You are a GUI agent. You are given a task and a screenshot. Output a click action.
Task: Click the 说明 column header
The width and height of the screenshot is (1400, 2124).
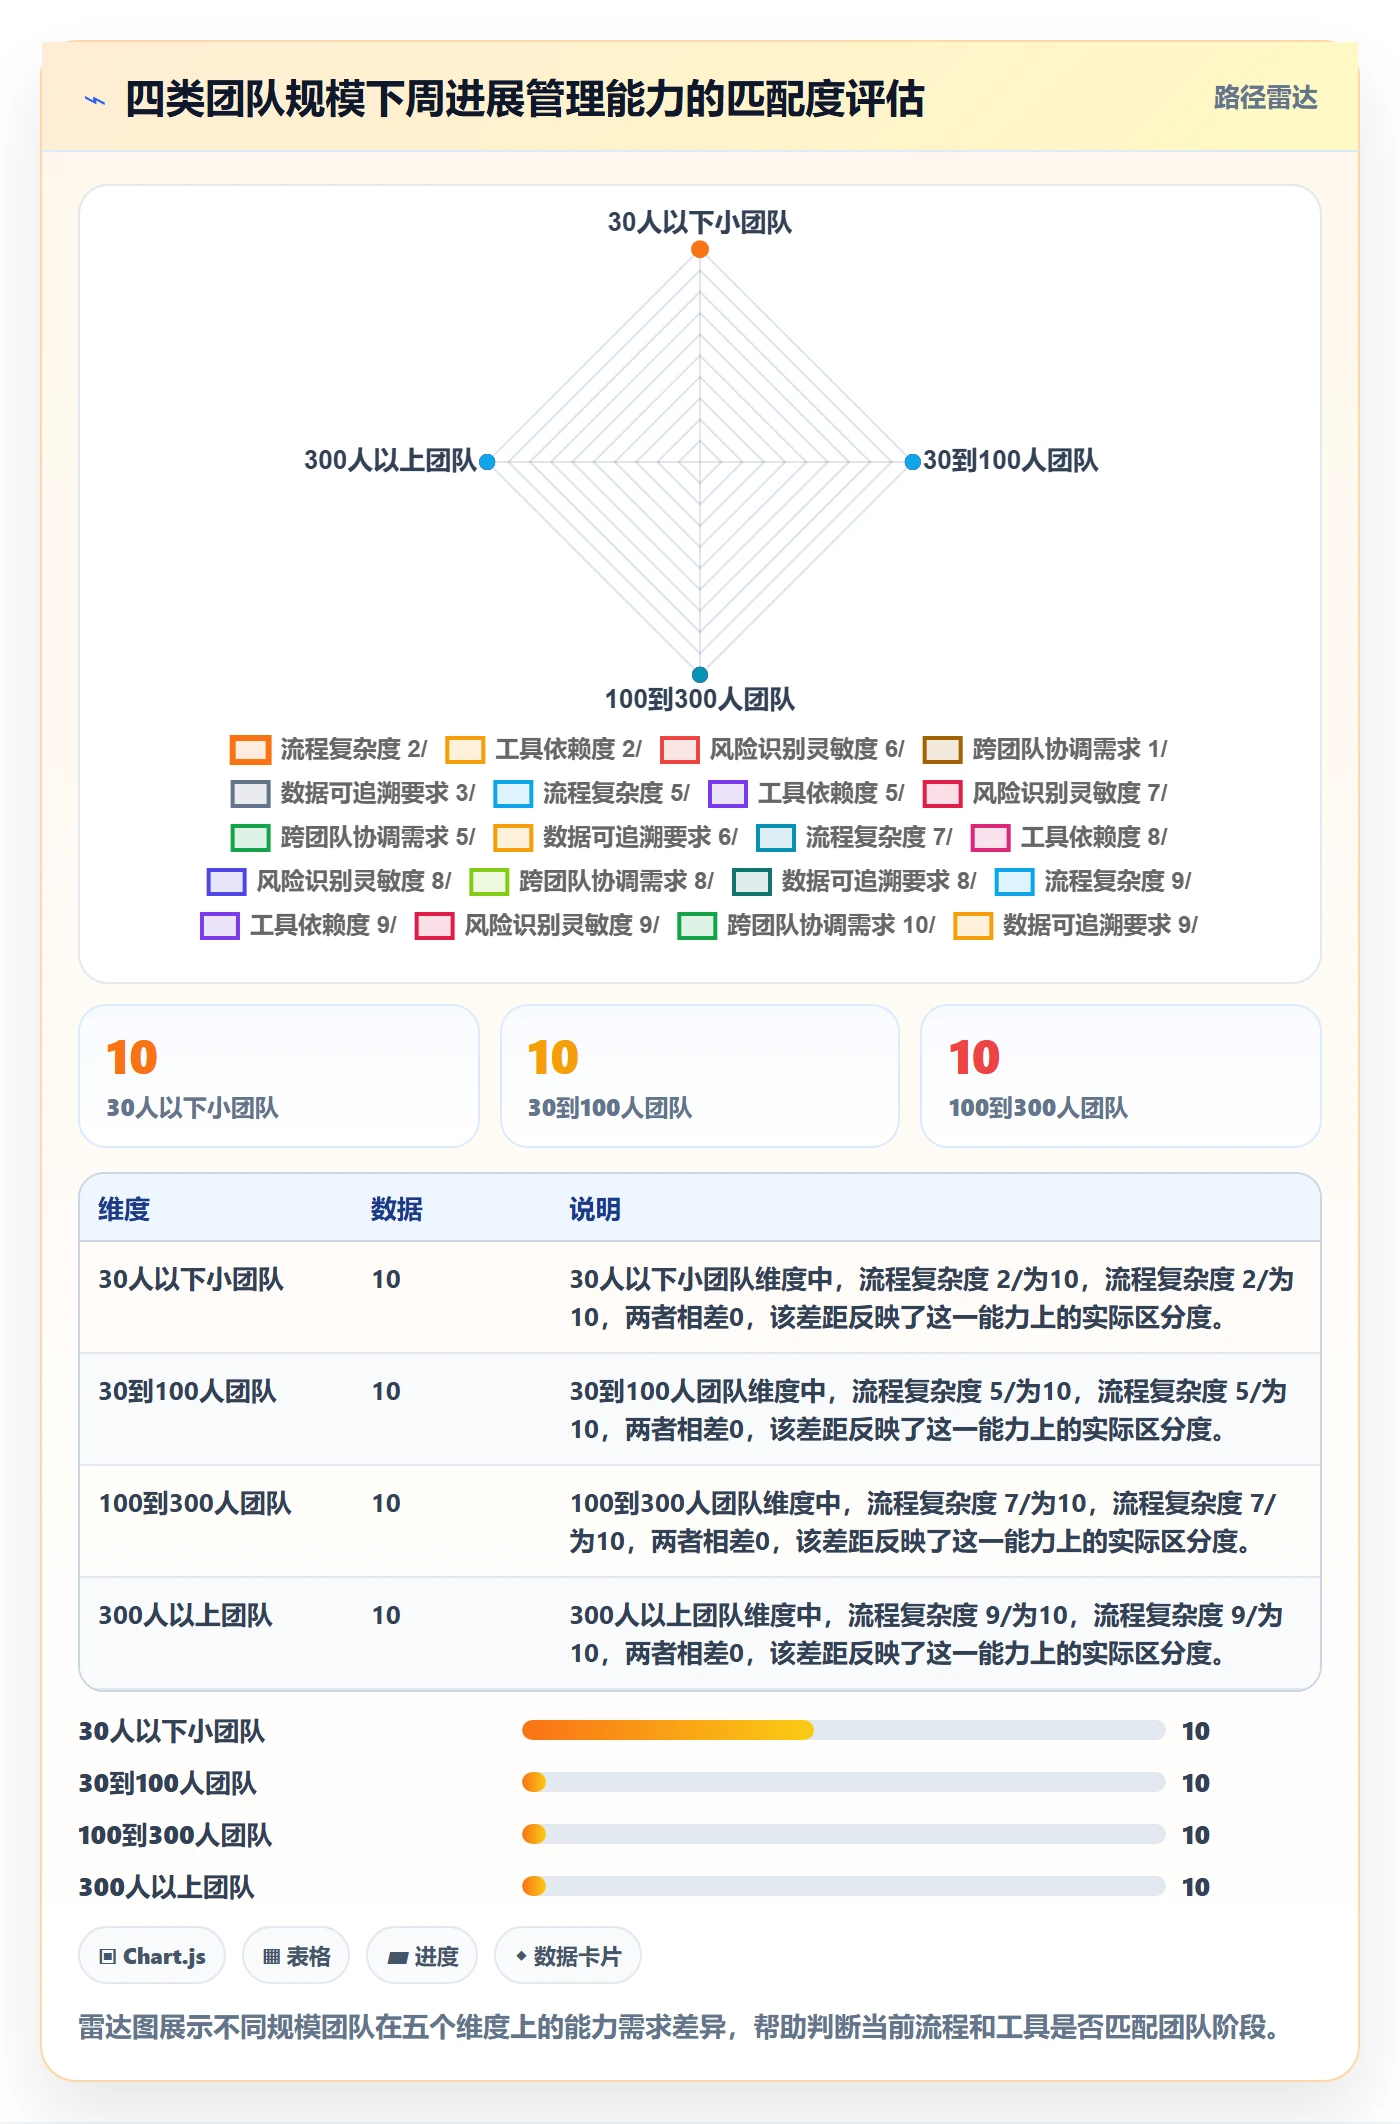[x=595, y=1209]
